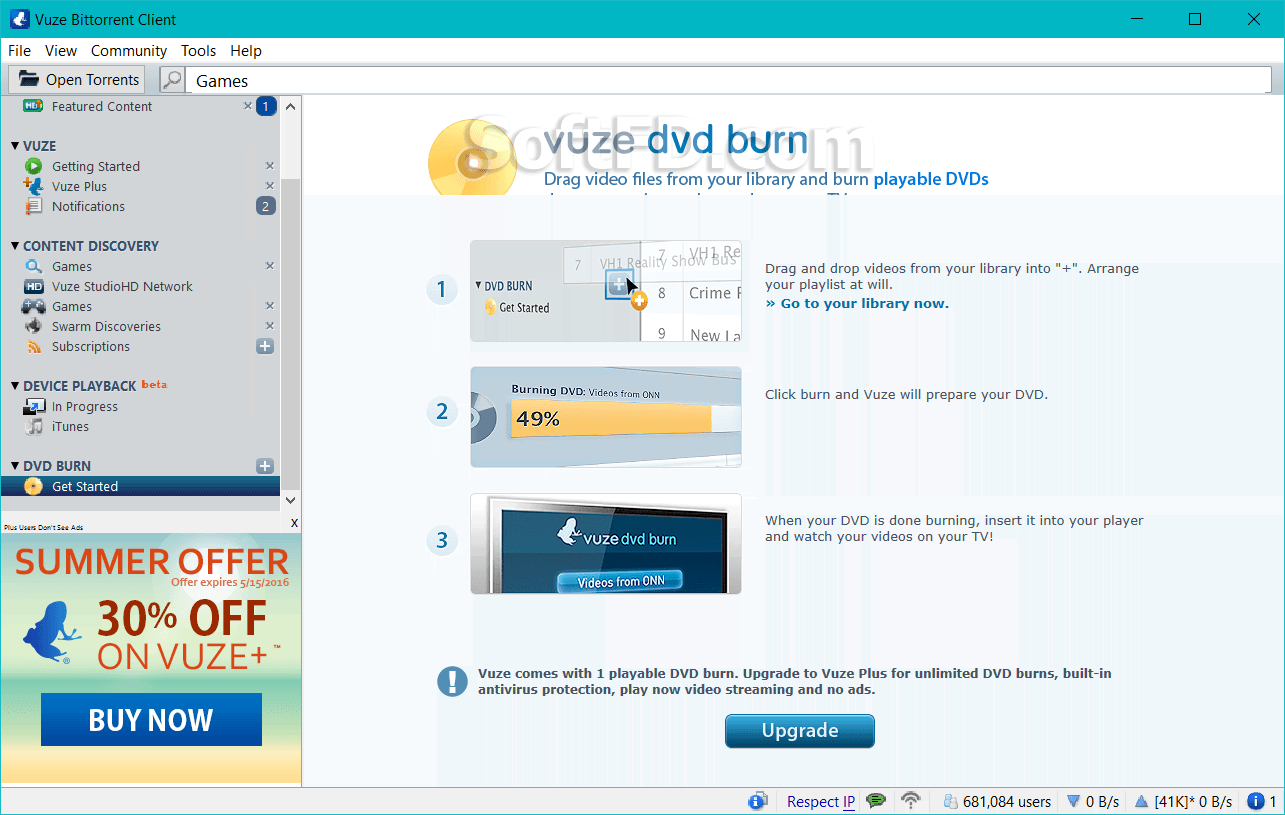Image resolution: width=1285 pixels, height=815 pixels.
Task: Click the Featured Content count badge 1
Action: (x=266, y=106)
